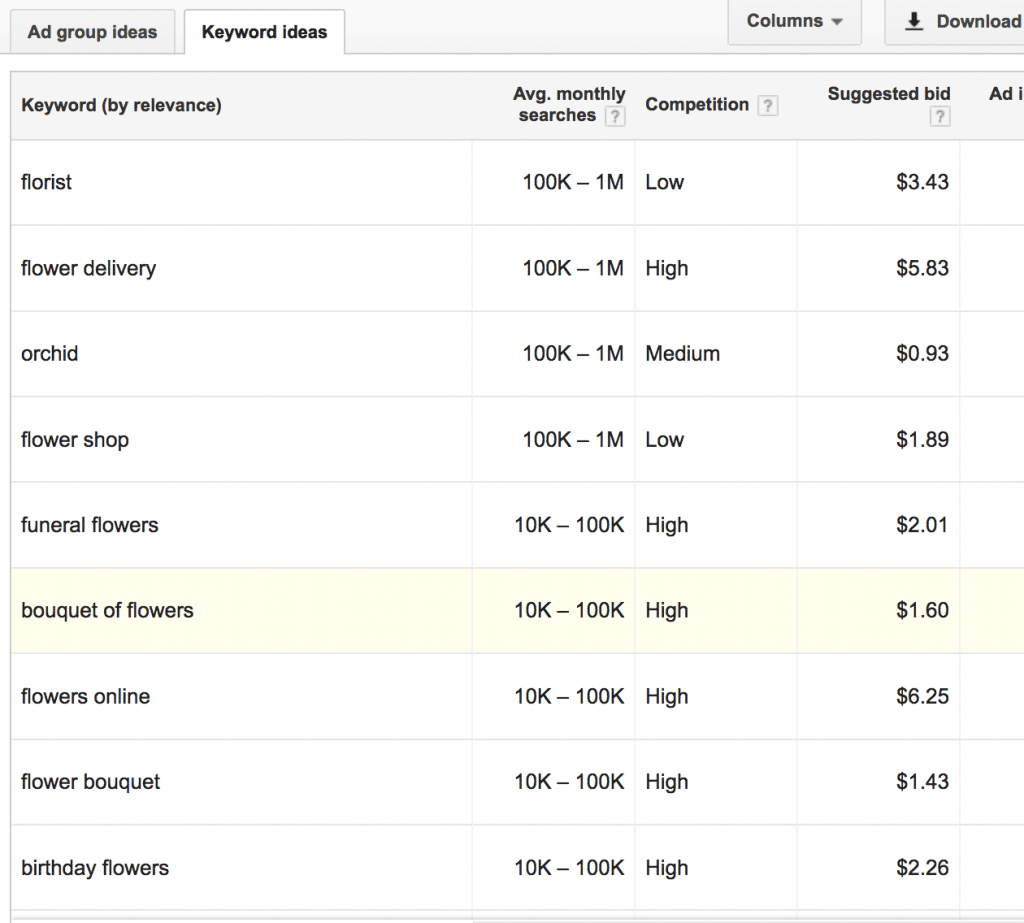Image resolution: width=1024 pixels, height=923 pixels.
Task: Select the birthday flowers keyword
Action: point(94,868)
